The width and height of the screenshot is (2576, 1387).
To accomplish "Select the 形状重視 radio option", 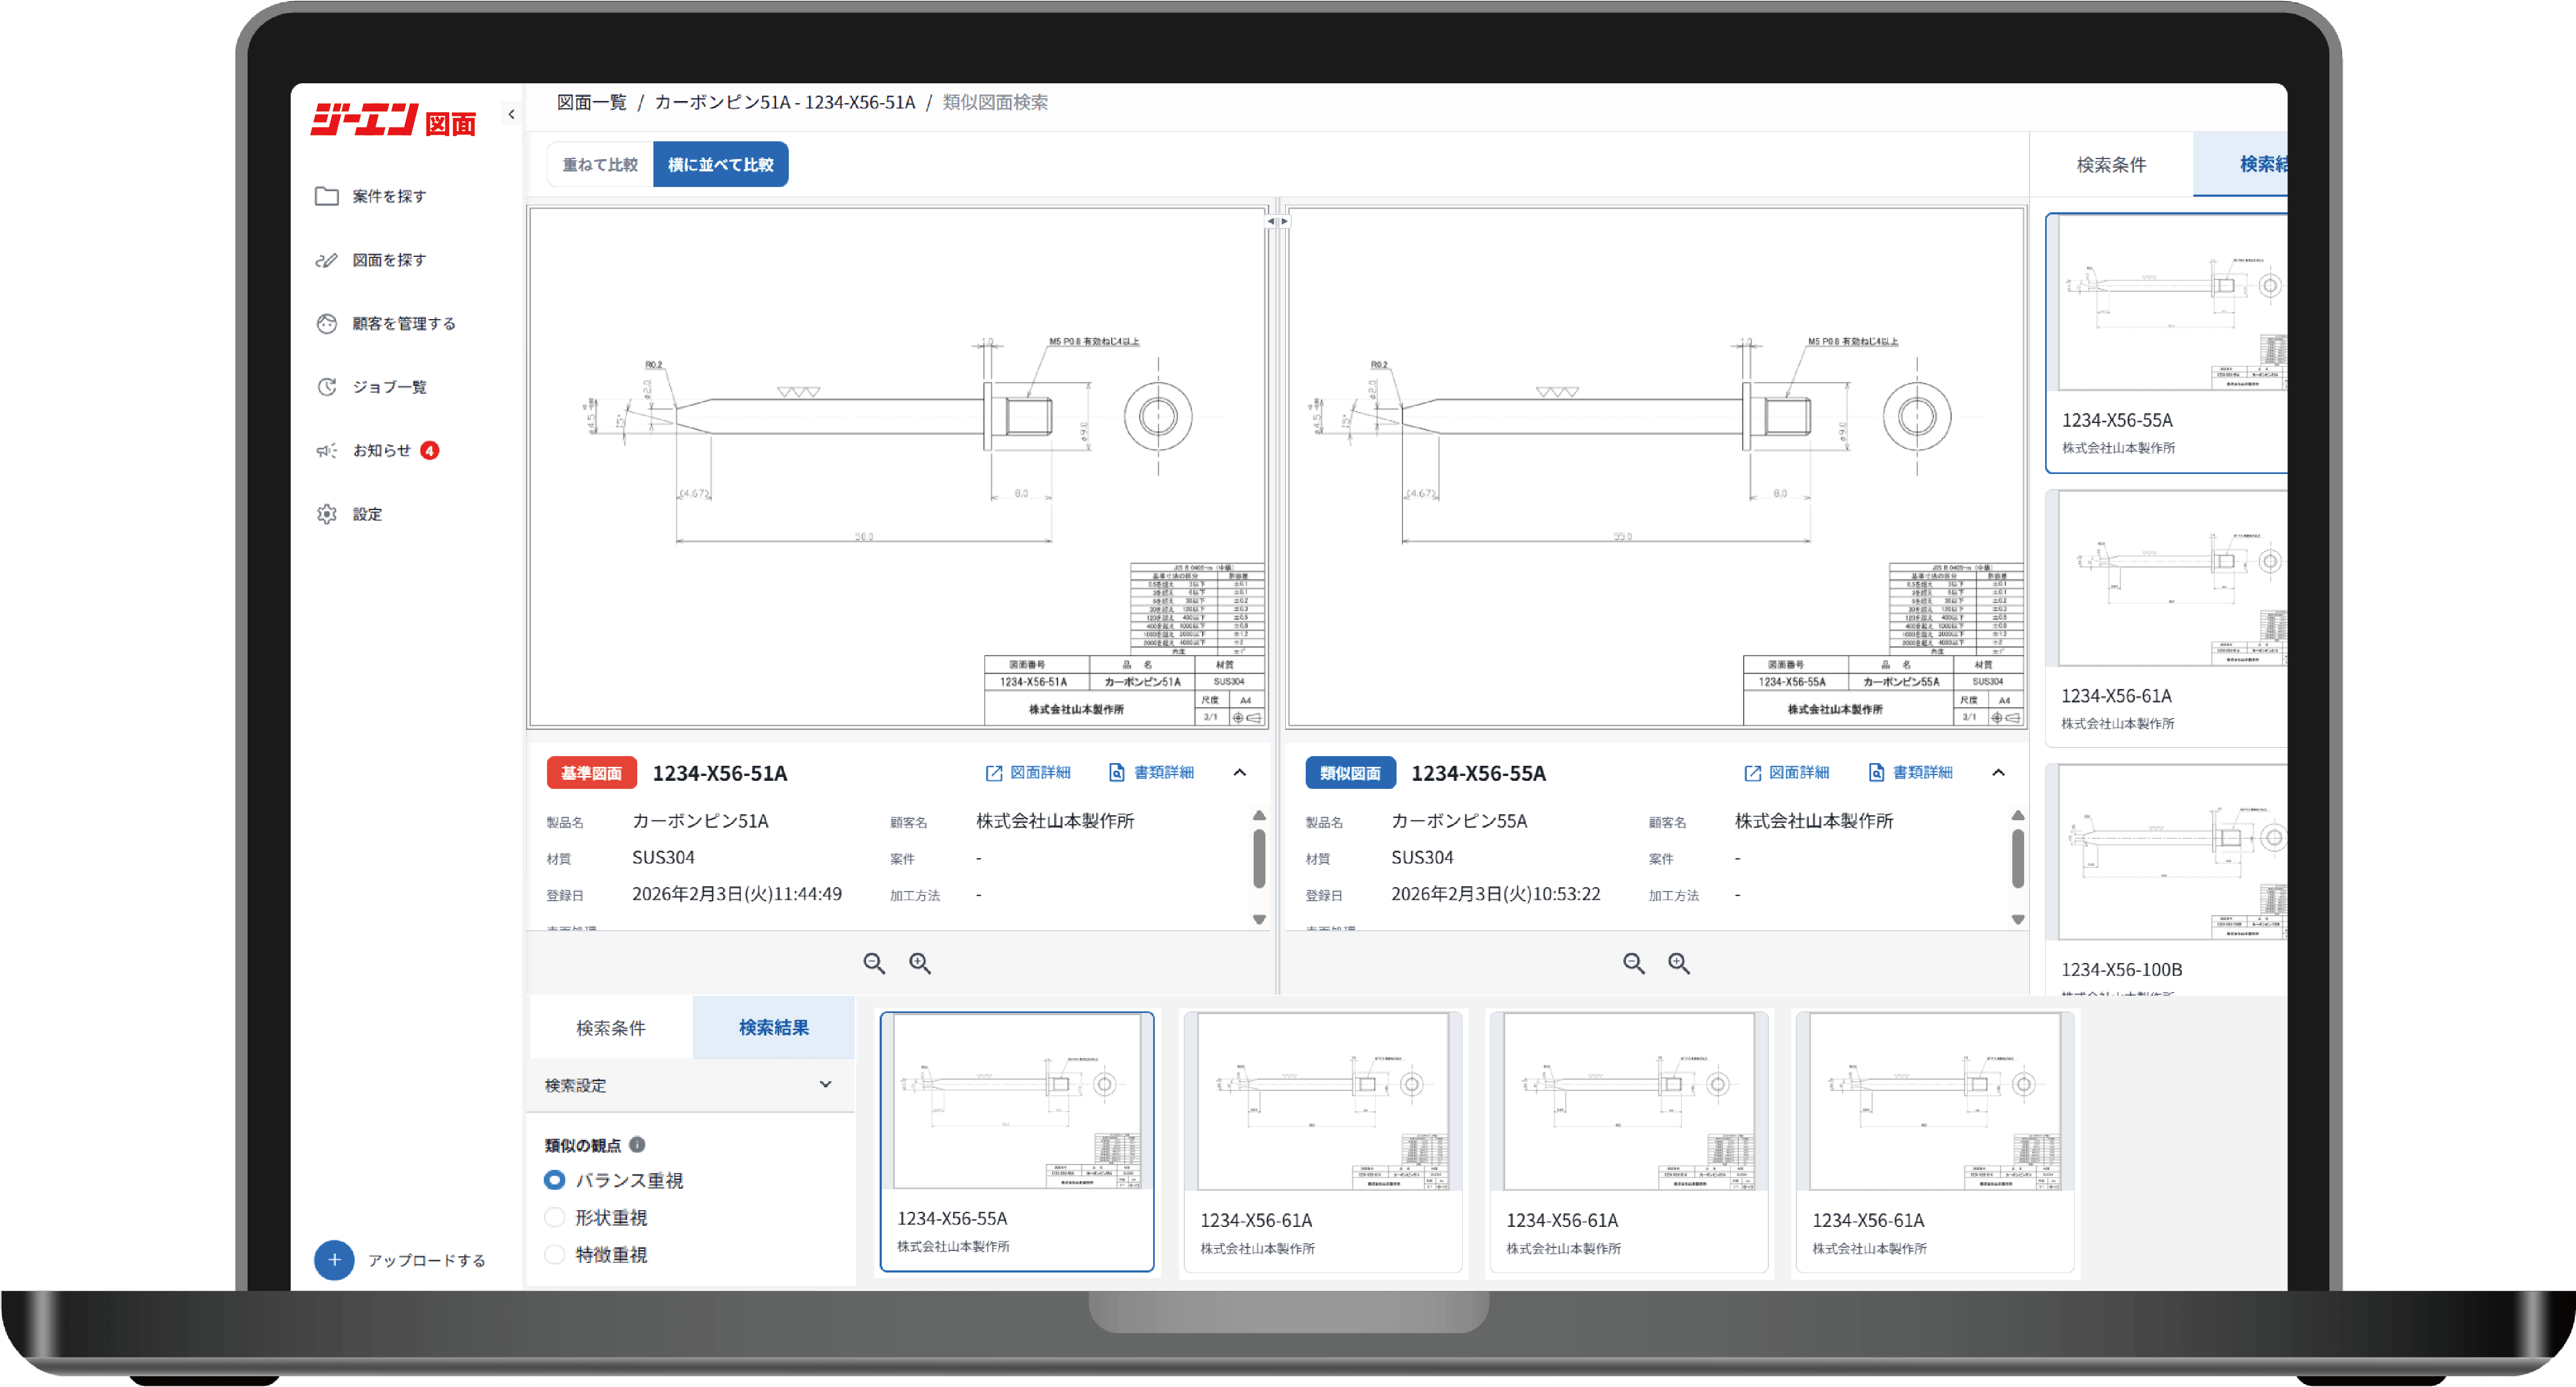I will (554, 1217).
